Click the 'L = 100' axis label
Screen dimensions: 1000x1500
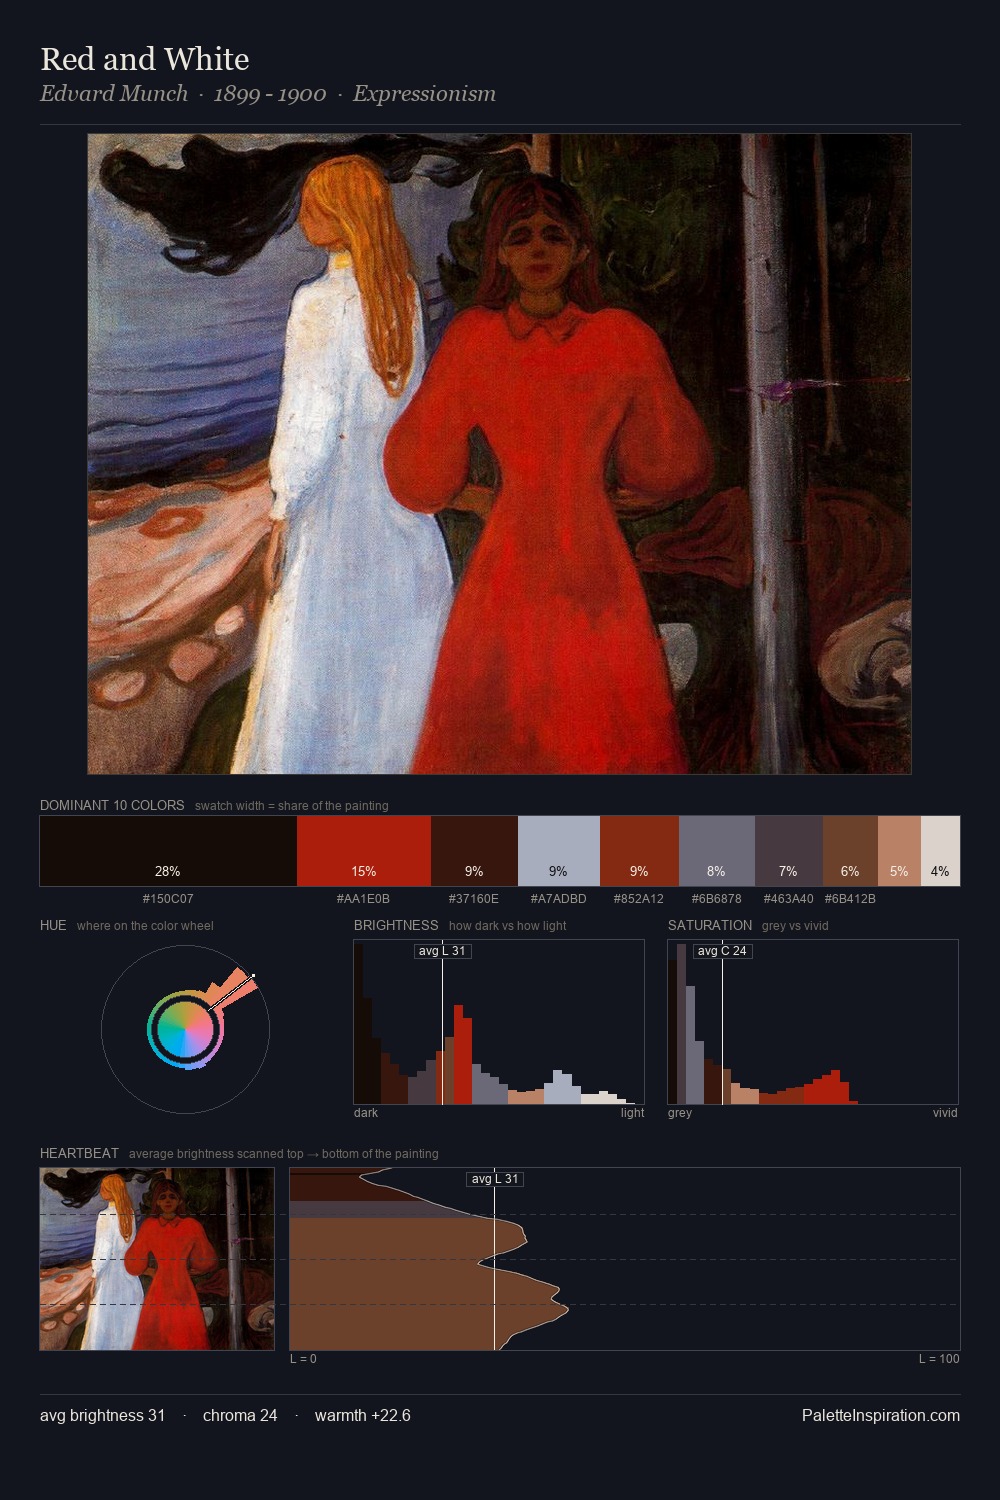(x=939, y=1359)
